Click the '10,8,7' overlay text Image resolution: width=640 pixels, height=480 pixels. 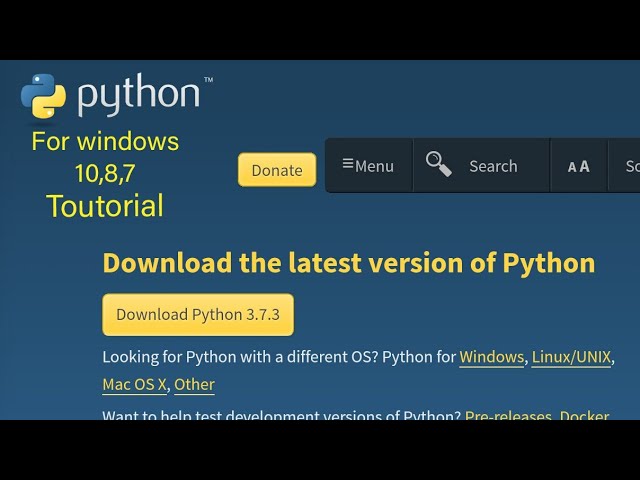coord(105,173)
